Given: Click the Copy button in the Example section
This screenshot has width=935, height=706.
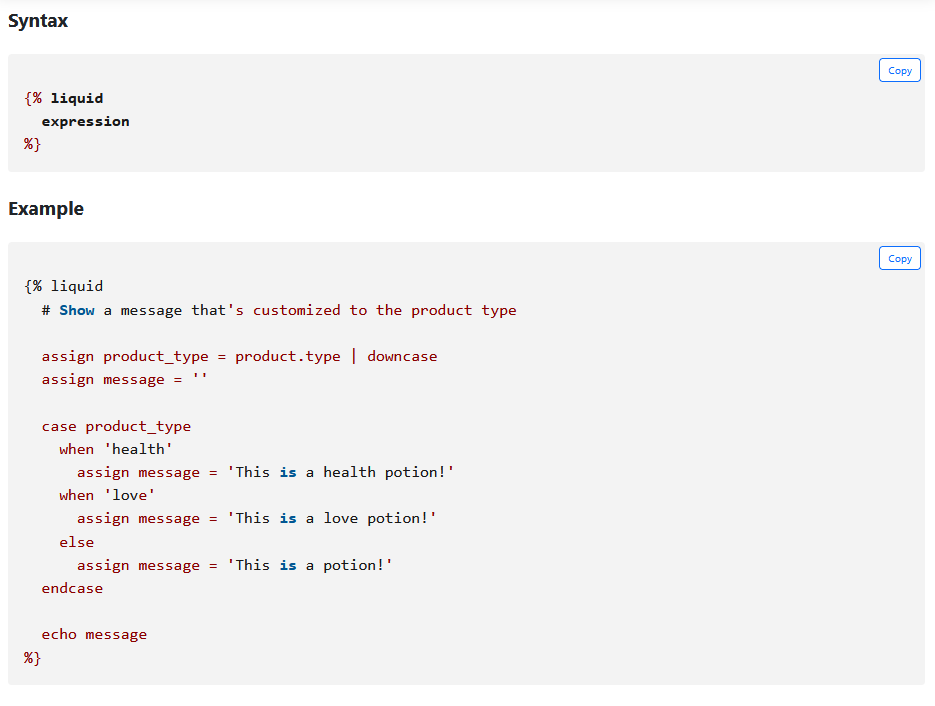Looking at the screenshot, I should 898,258.
